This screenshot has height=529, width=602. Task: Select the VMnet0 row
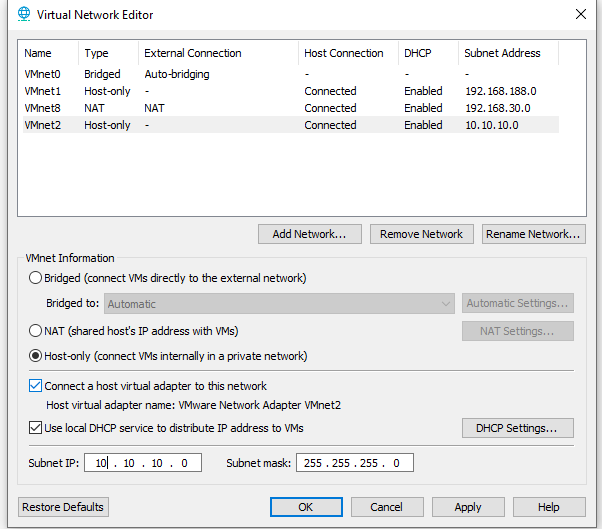(291, 74)
